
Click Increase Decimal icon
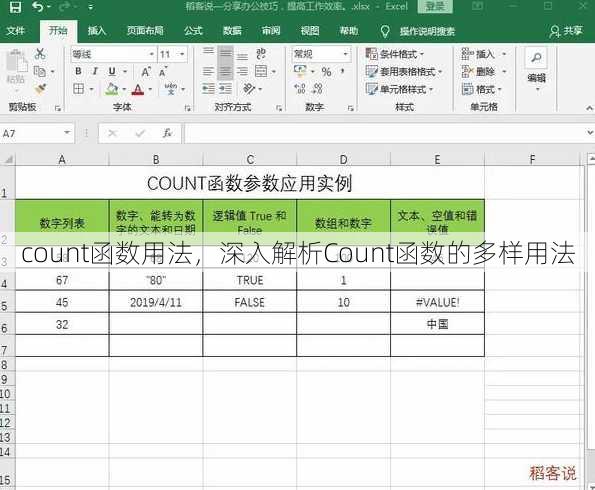(300, 89)
